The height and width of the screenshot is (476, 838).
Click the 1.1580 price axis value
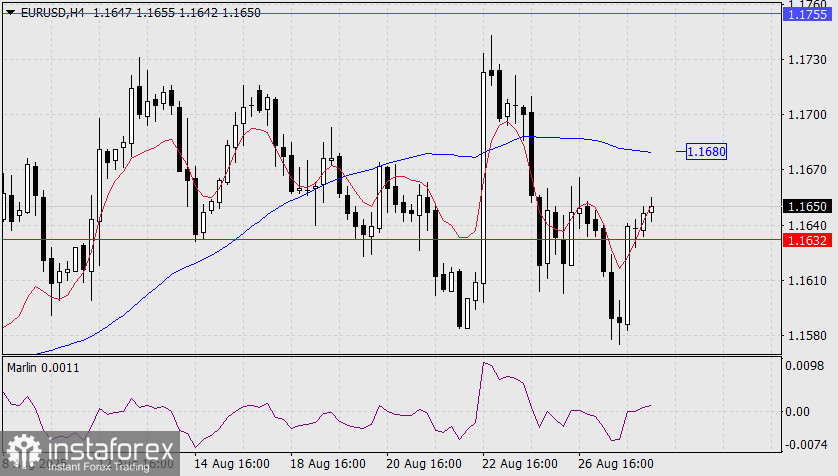tap(807, 335)
